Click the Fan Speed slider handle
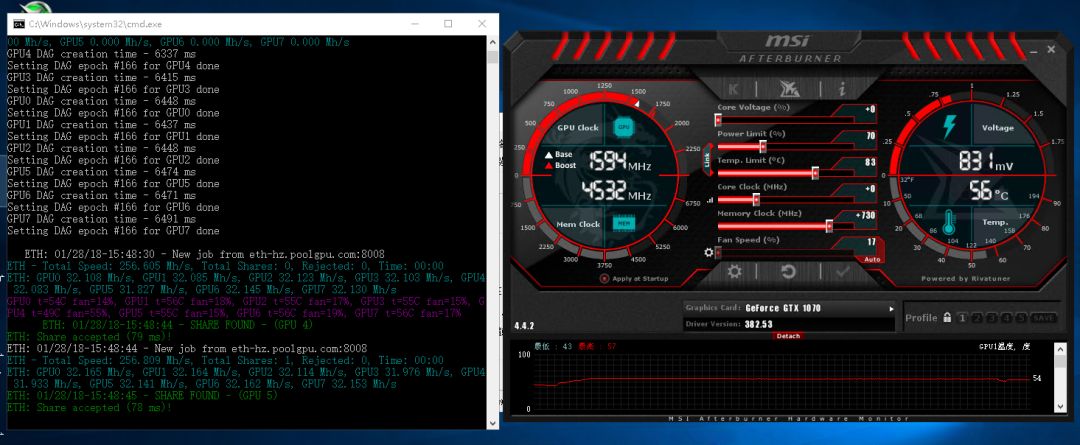 pos(718,252)
